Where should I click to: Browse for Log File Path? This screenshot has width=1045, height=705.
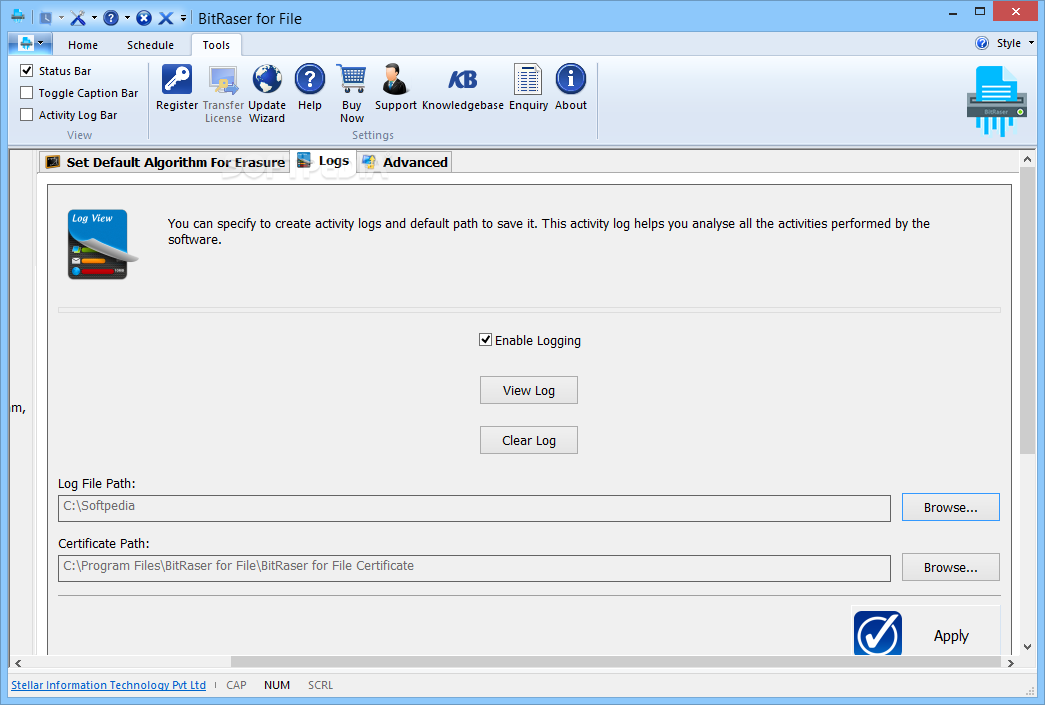(x=950, y=507)
